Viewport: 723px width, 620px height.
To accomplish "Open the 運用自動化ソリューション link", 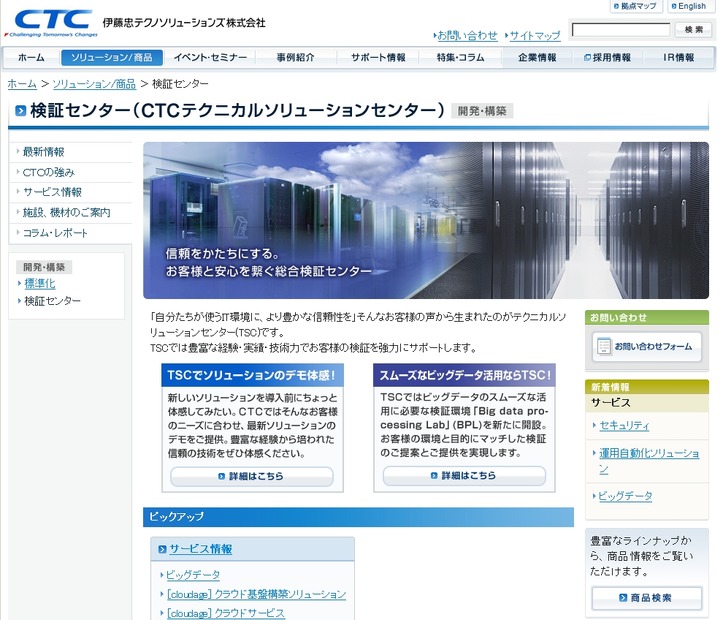I will 649,461.
